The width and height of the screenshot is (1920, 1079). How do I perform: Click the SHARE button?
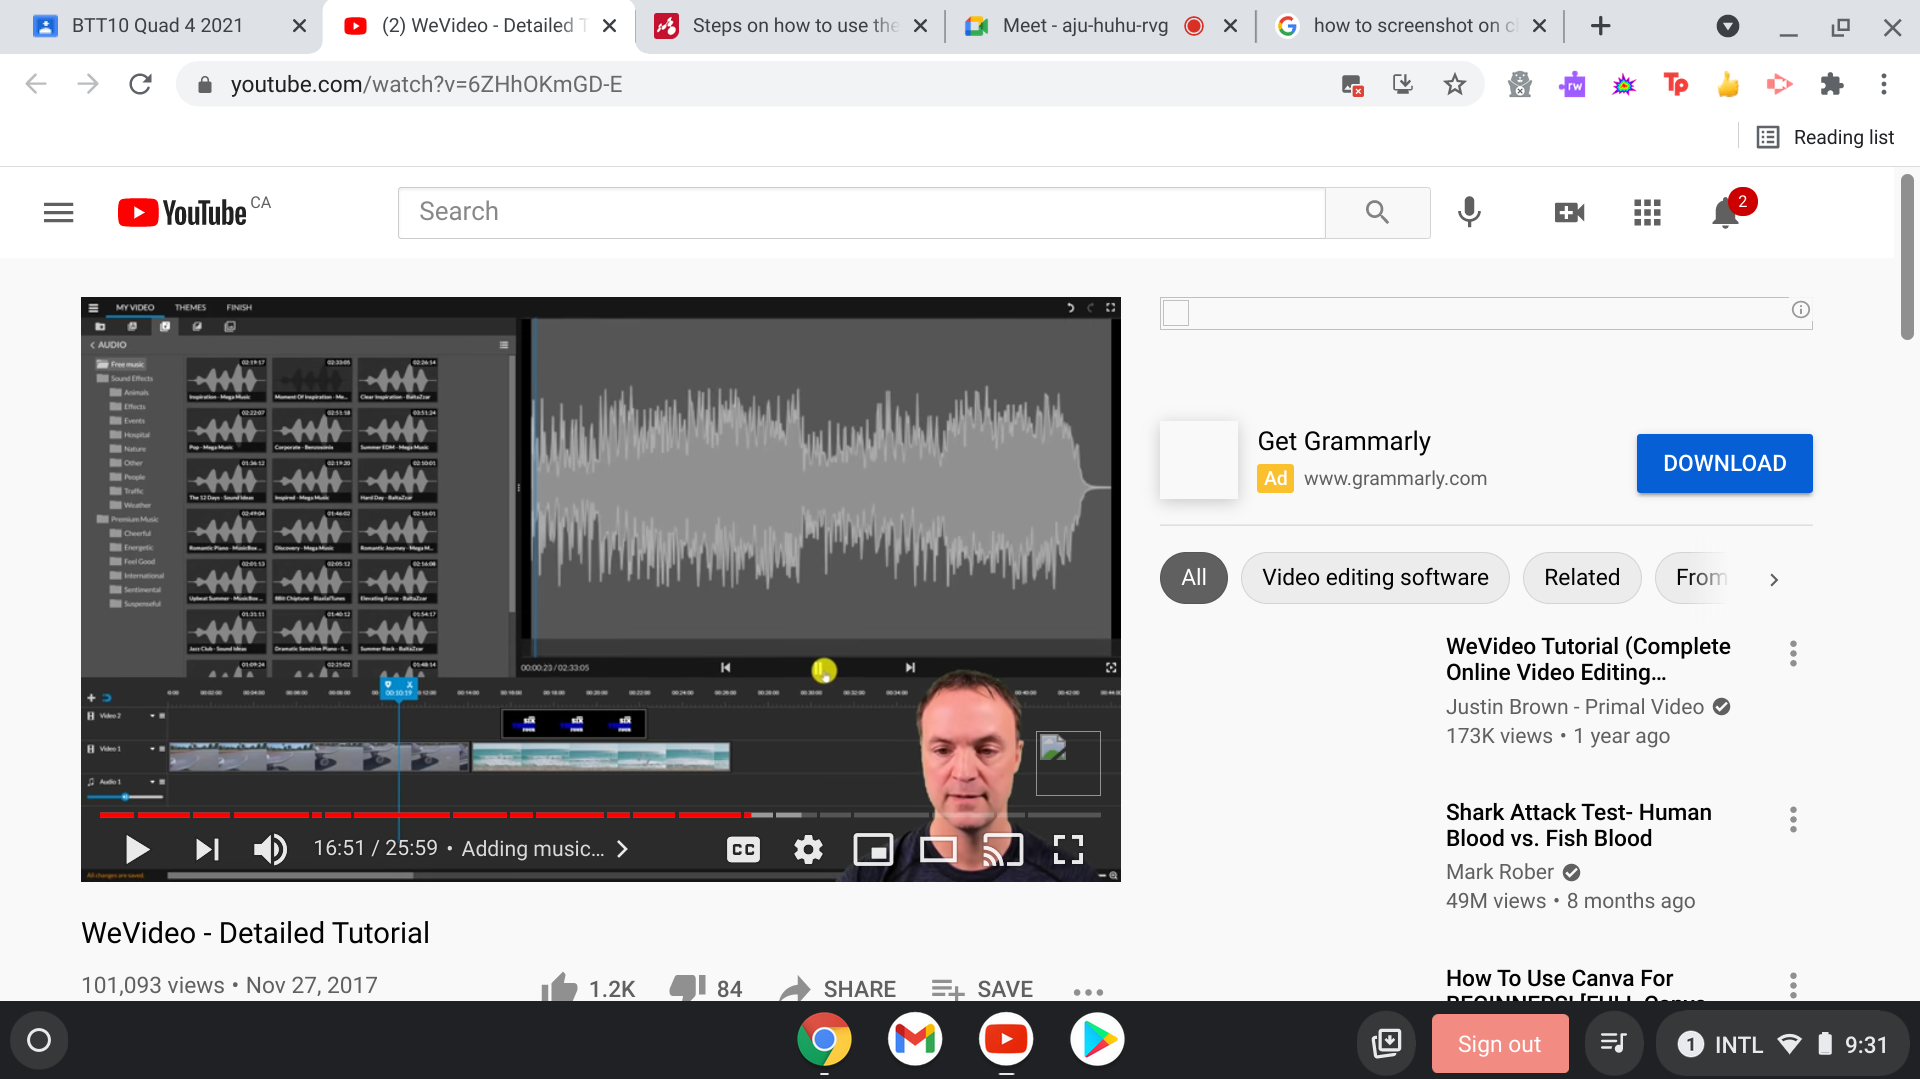pos(838,988)
